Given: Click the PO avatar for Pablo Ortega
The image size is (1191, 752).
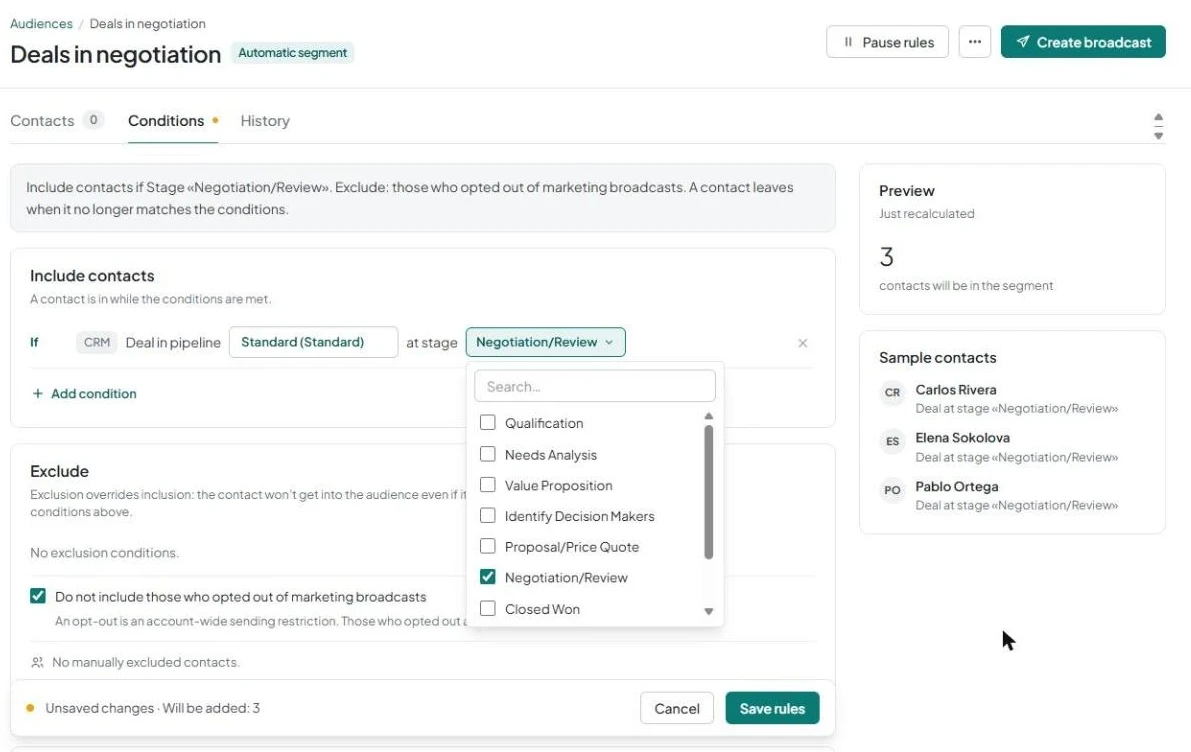Looking at the screenshot, I should [892, 490].
